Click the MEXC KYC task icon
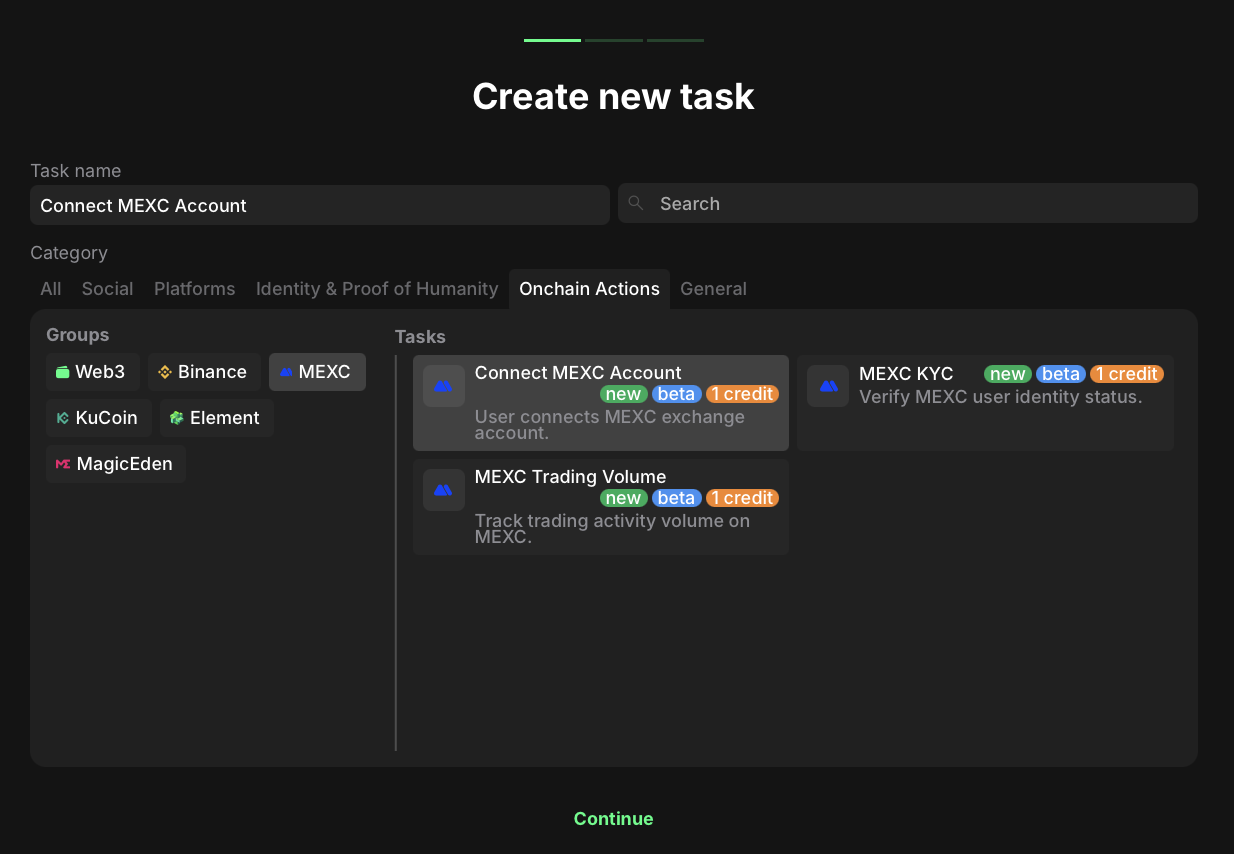 (827, 386)
